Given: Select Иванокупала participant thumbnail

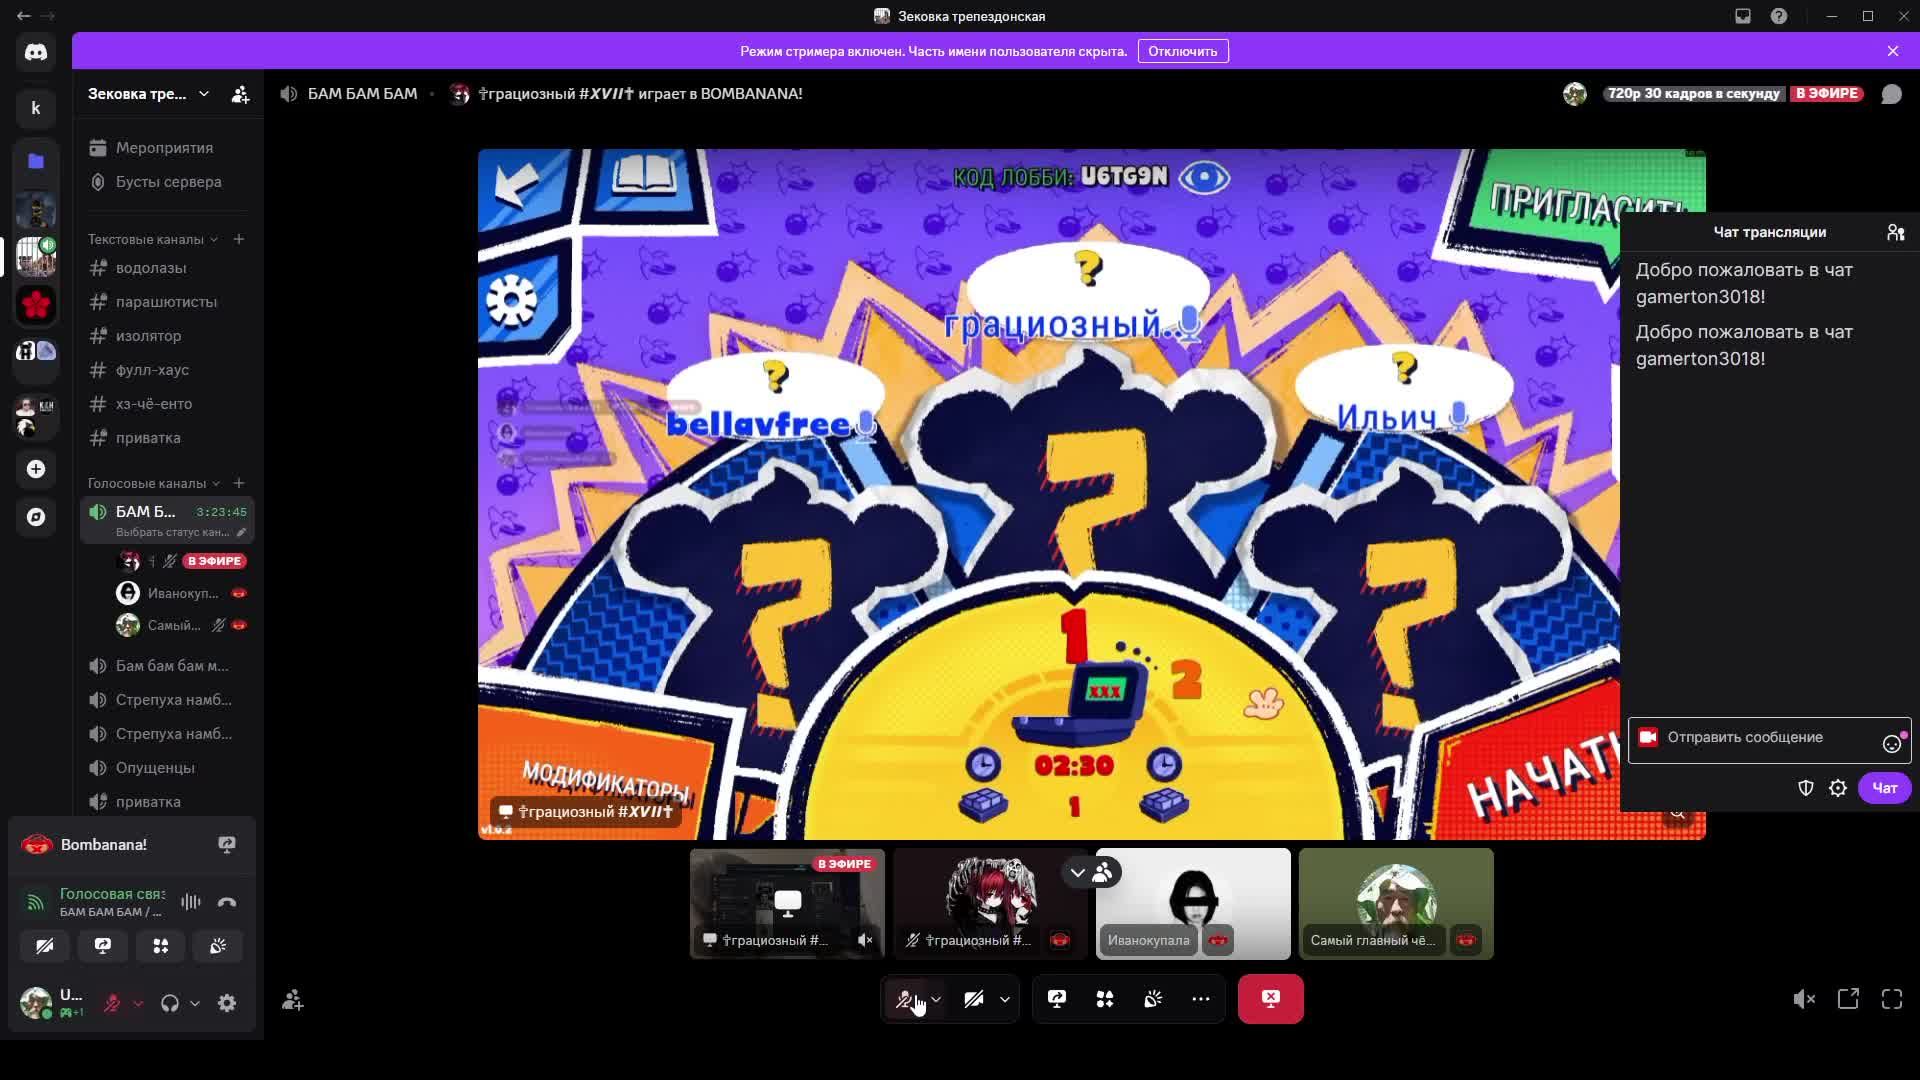Looking at the screenshot, I should 1193,904.
